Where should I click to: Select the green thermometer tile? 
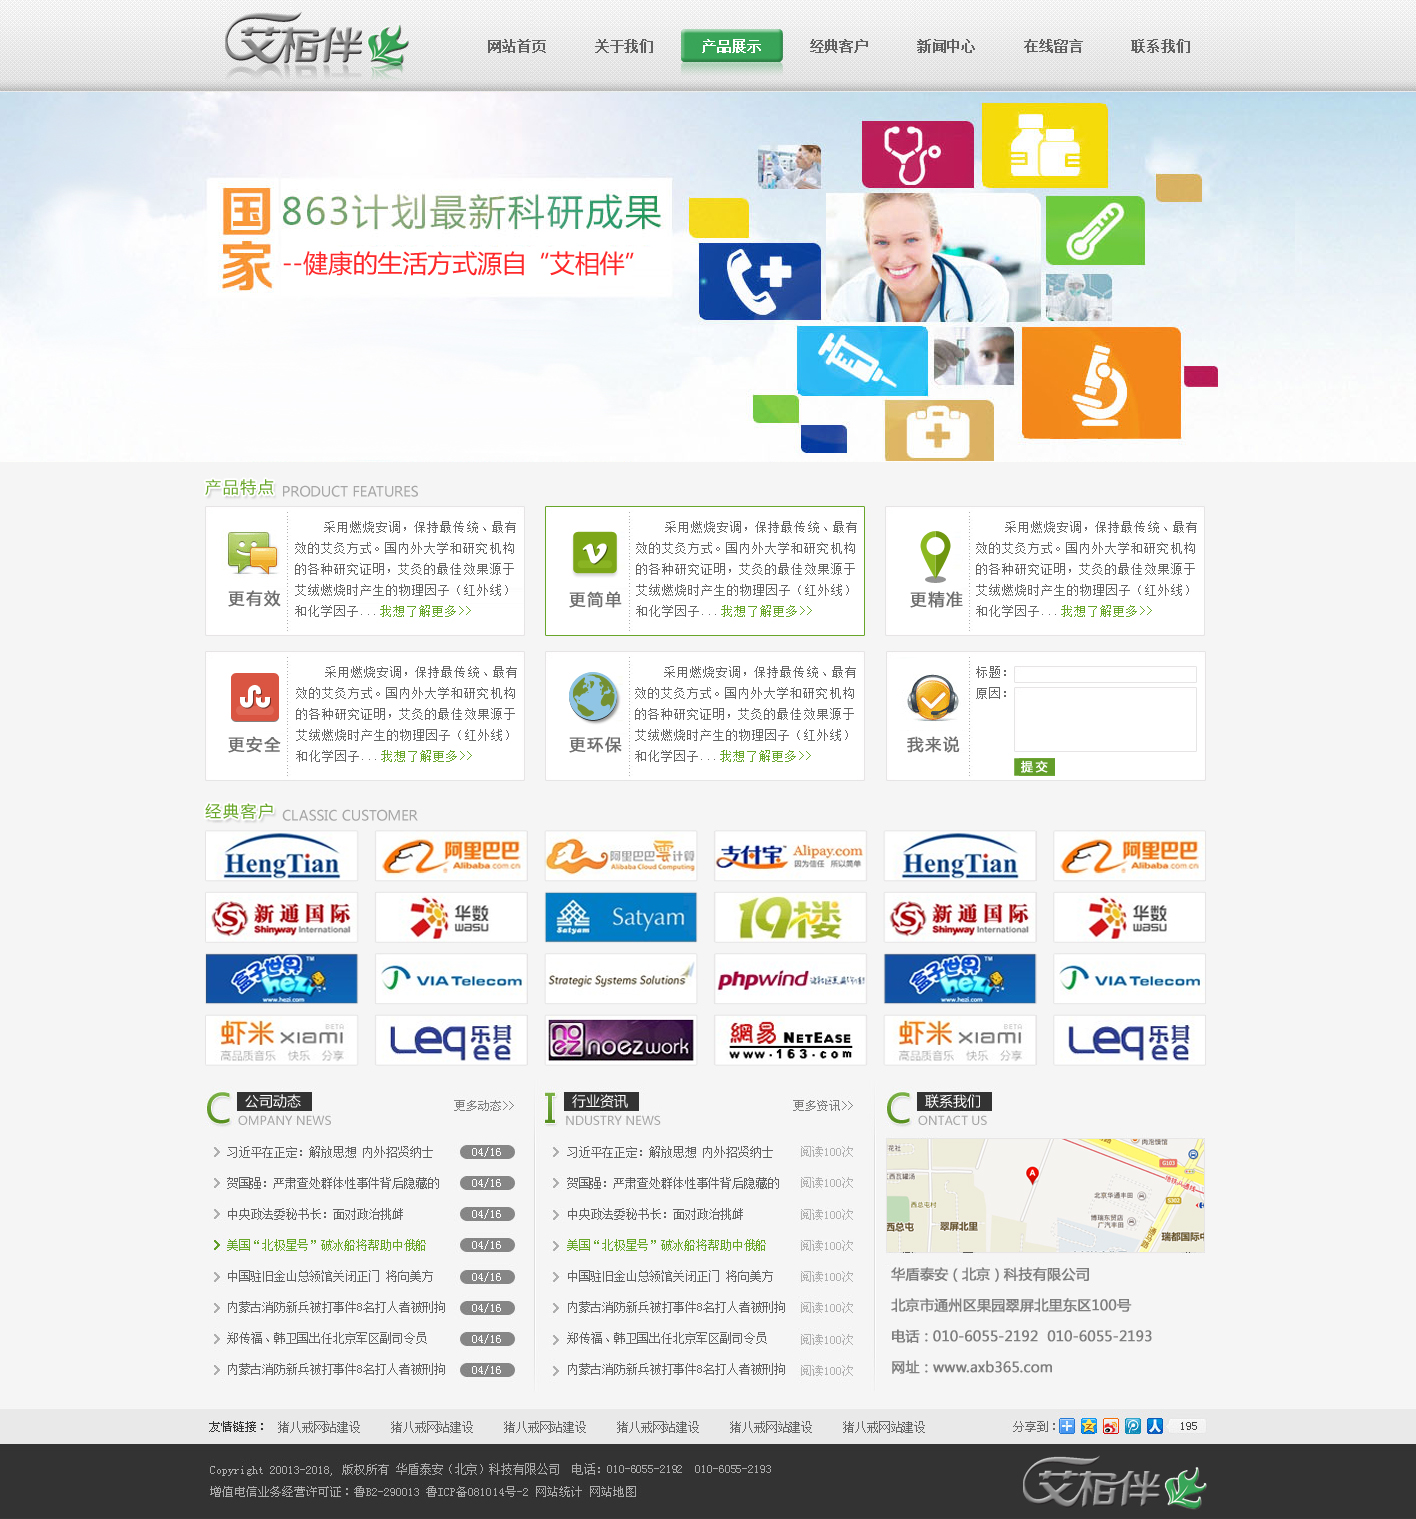1095,230
